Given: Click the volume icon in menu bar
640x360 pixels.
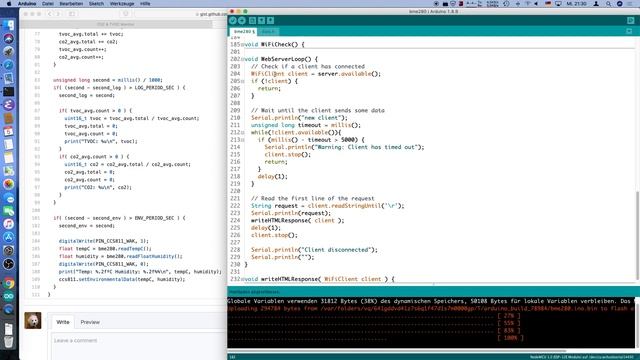Looking at the screenshot, I should pyautogui.click(x=536, y=4).
